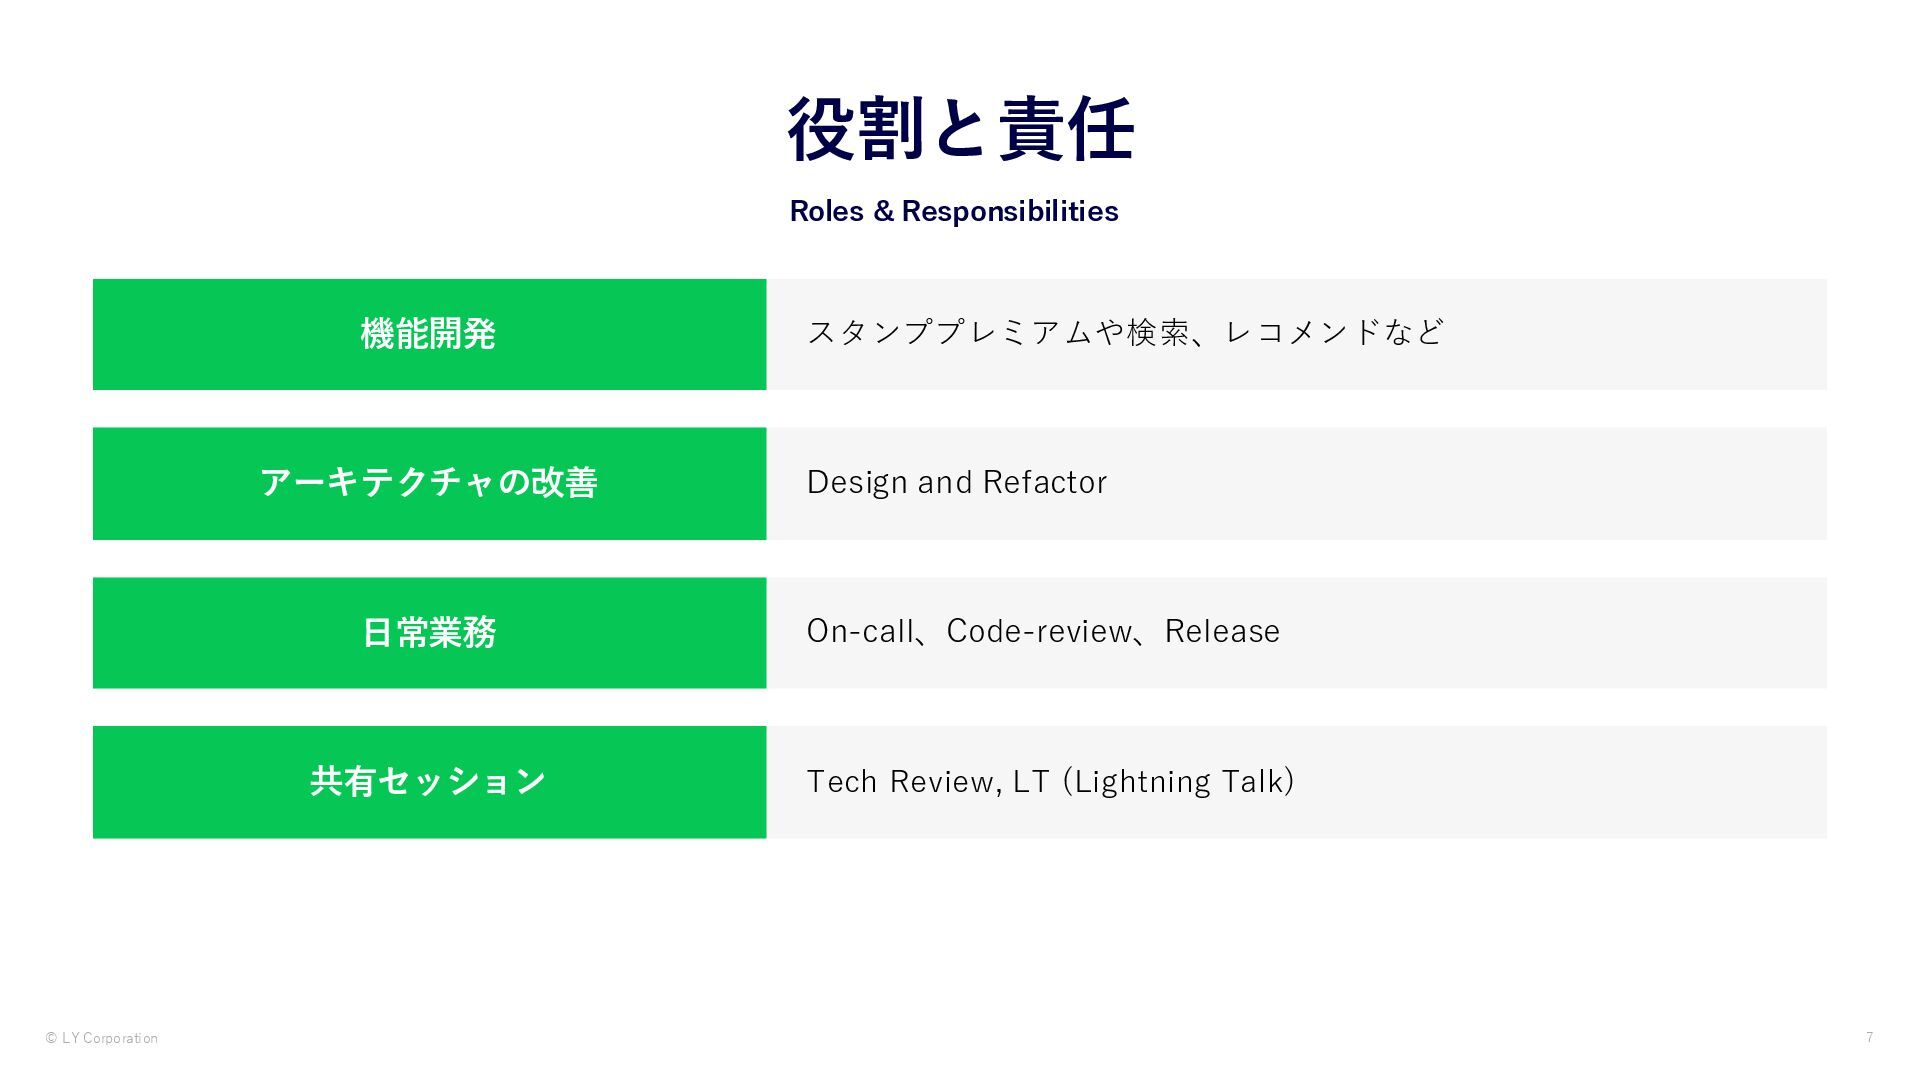
Task: Click the LT (Lightning Talk) text
Action: (1154, 781)
